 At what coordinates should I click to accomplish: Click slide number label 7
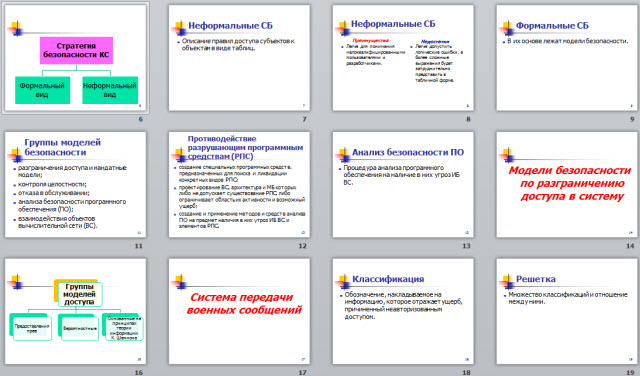click(304, 119)
